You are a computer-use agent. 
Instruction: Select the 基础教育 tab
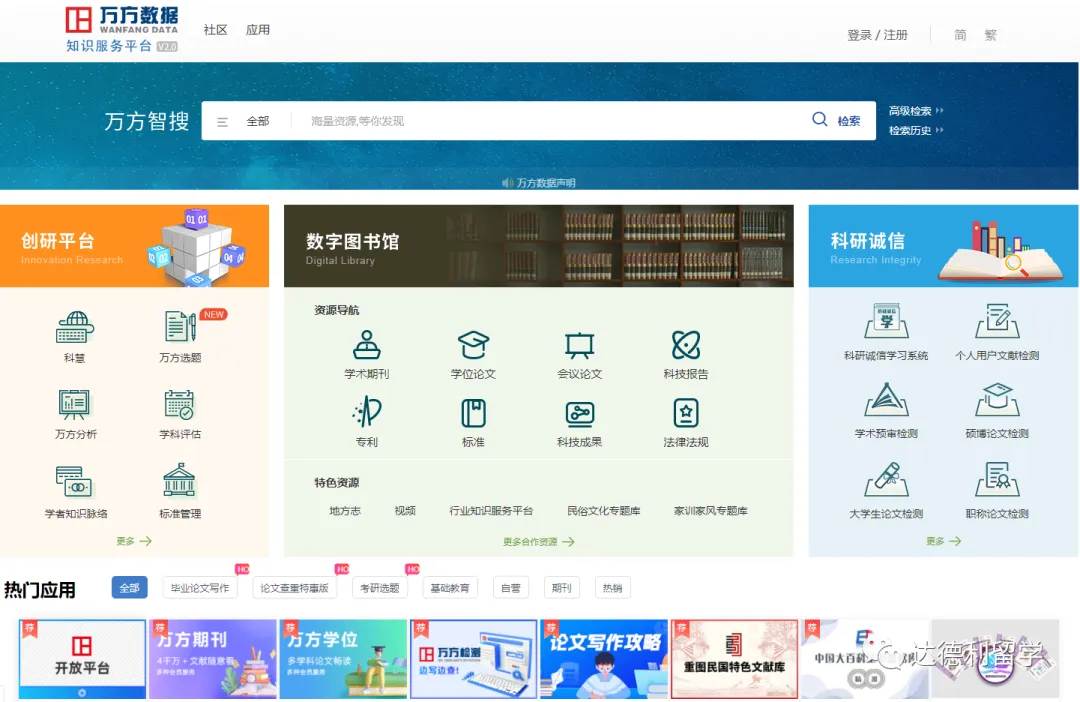[450, 588]
